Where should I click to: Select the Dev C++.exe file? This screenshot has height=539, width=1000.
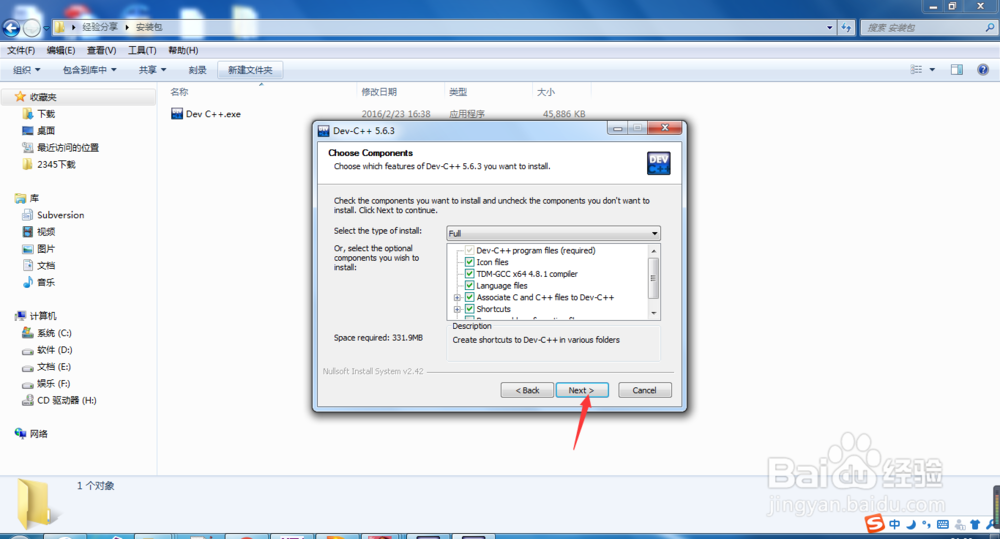[213, 114]
